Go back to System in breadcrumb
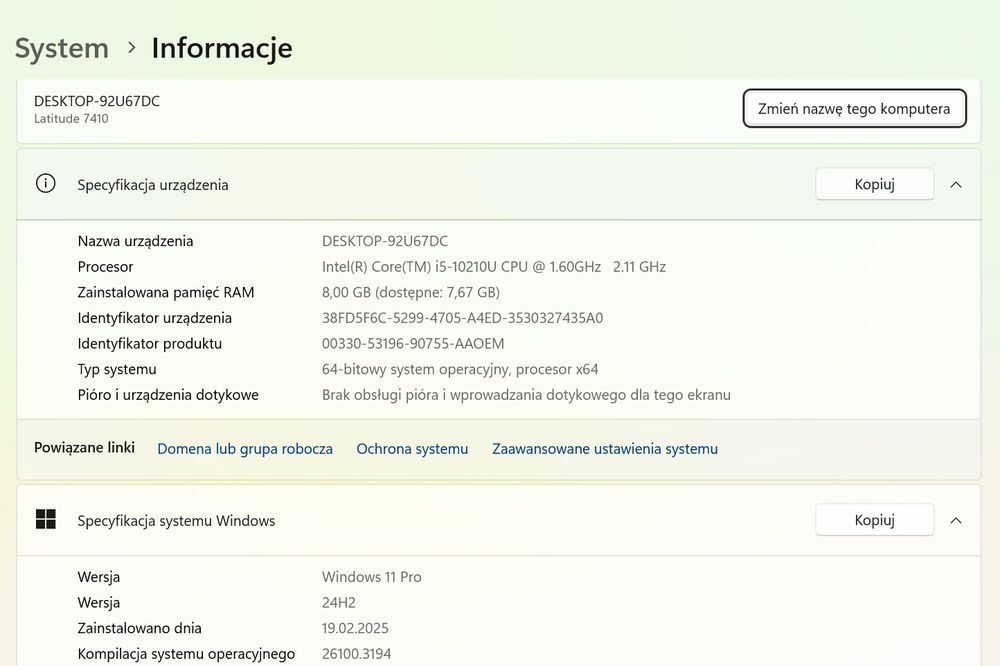The image size is (1000, 666). coord(62,48)
